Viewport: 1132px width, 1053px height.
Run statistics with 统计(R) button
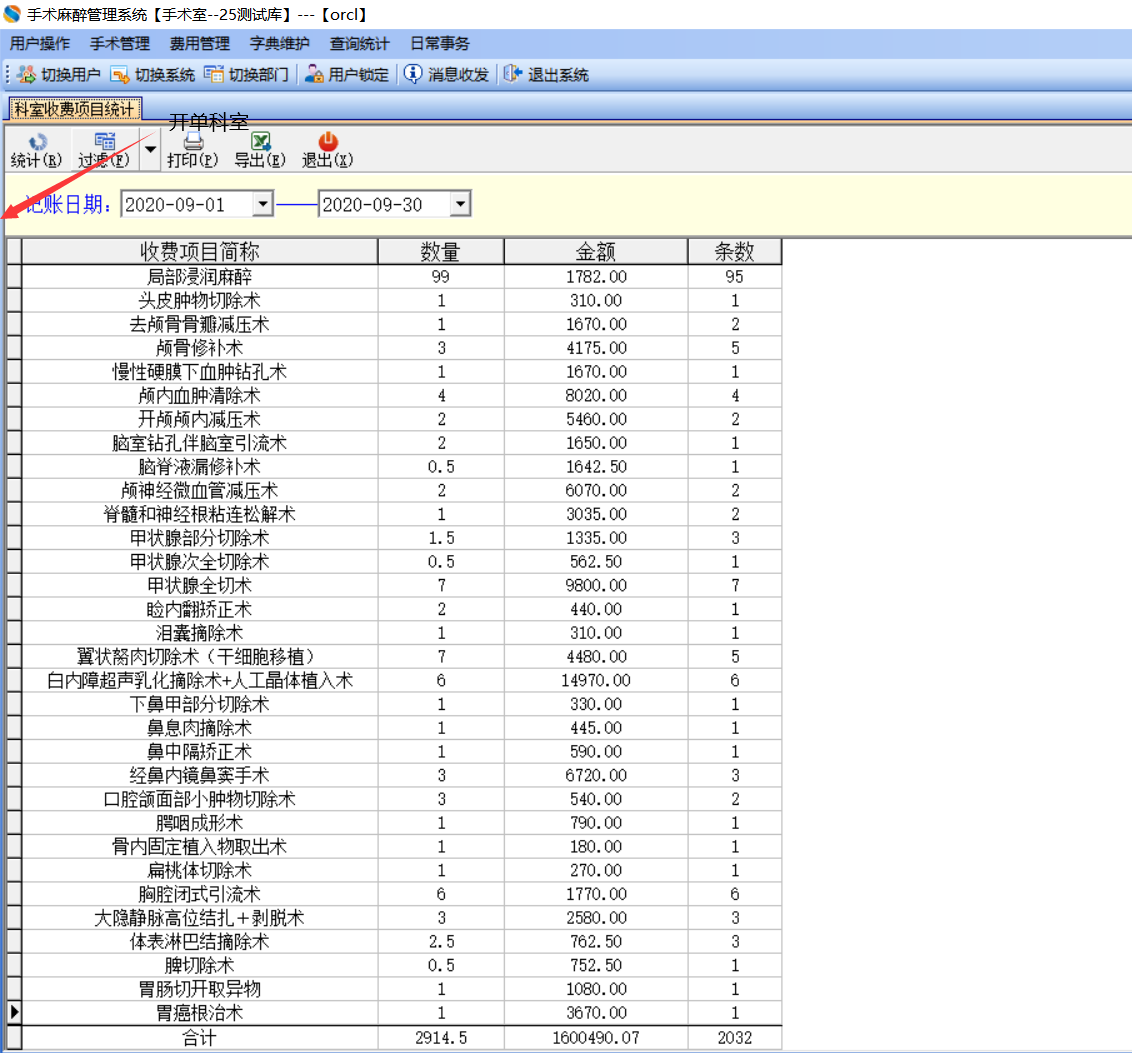coord(36,150)
